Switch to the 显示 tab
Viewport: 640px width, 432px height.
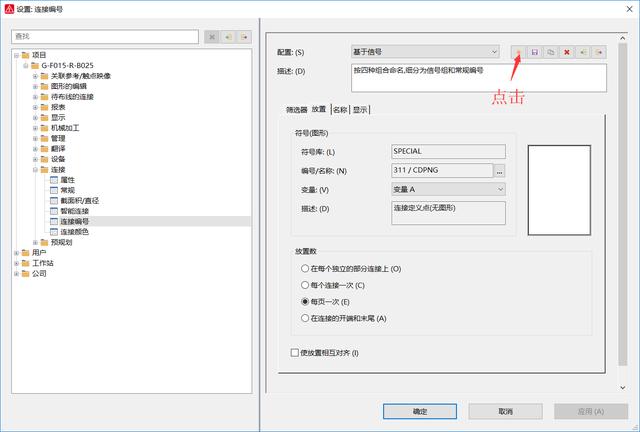[360, 109]
